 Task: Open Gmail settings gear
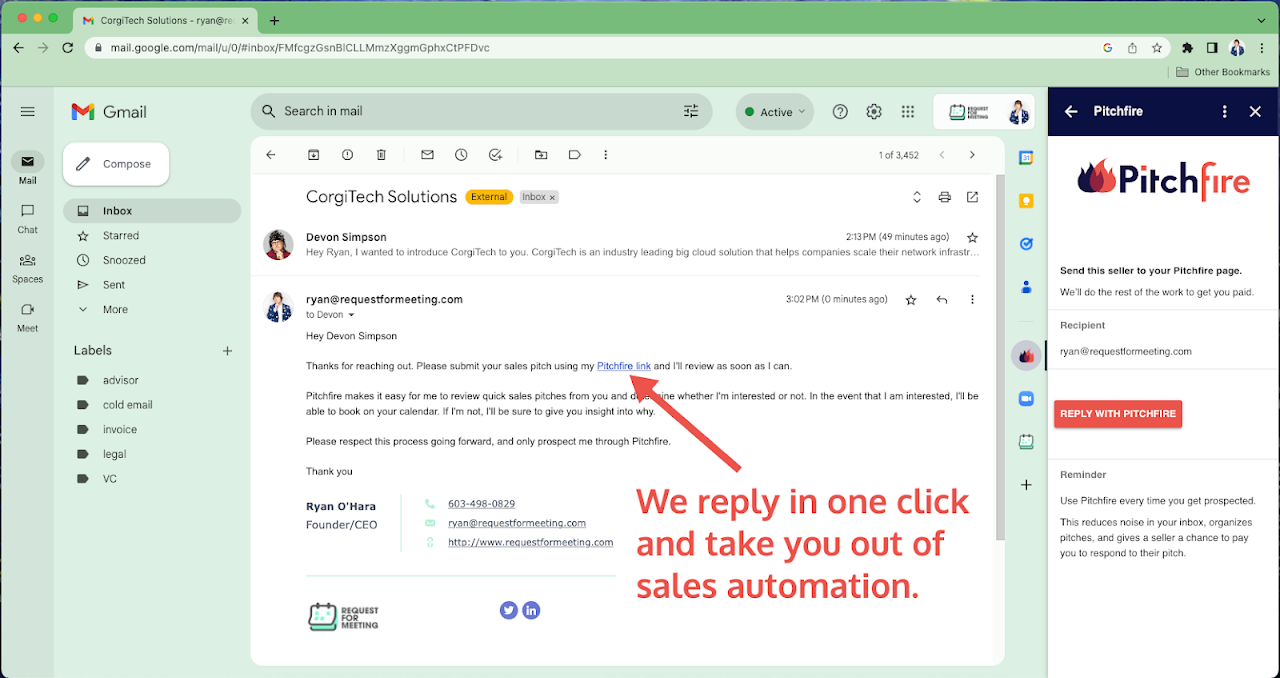(874, 112)
